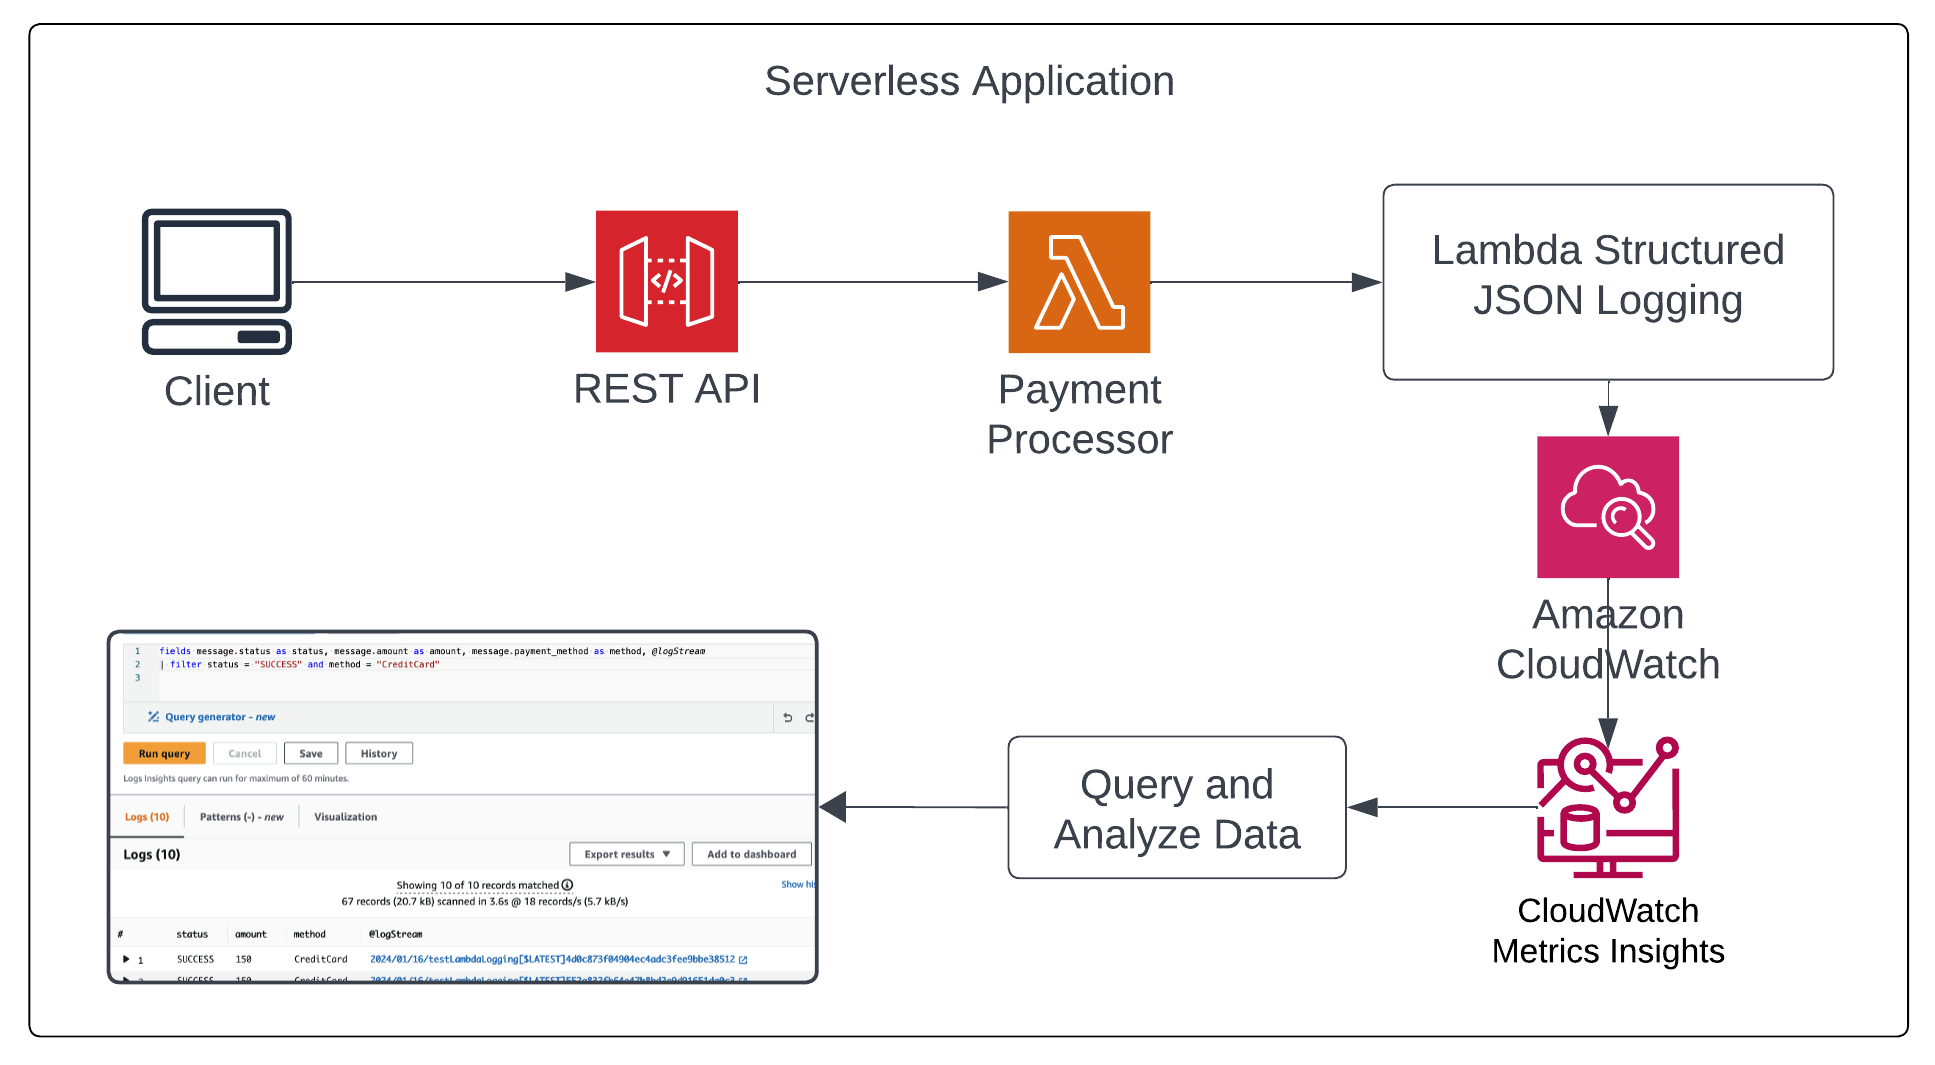Undo the last query edit

coord(788,718)
